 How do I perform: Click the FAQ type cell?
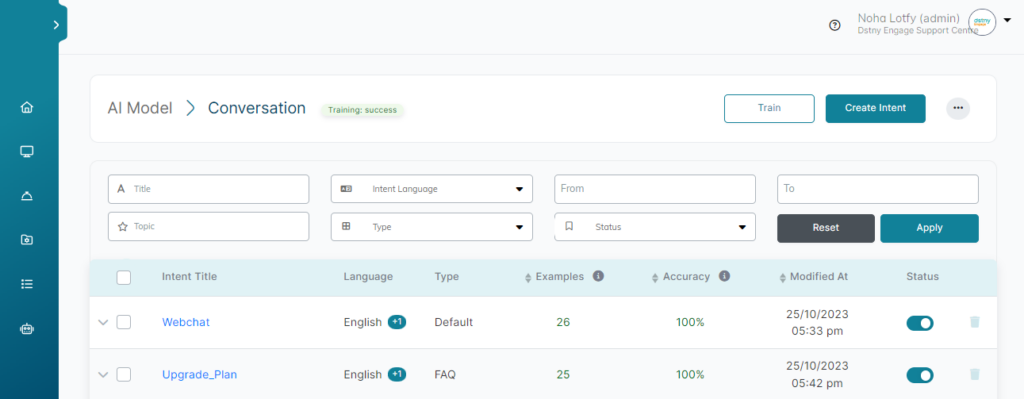(445, 375)
